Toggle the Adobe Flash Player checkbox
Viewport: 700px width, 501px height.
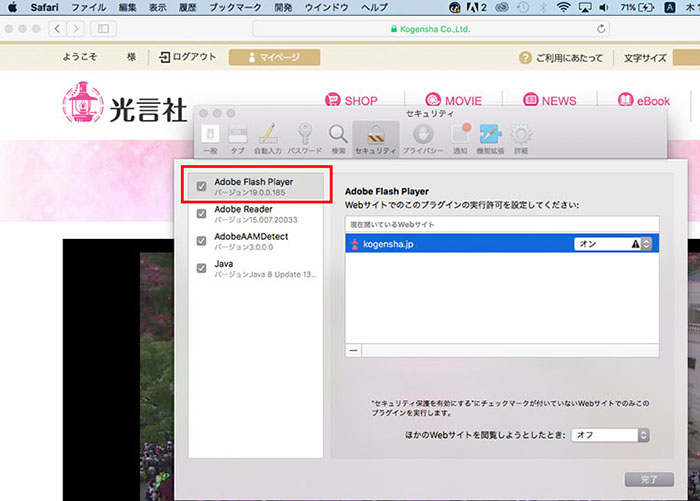point(201,186)
